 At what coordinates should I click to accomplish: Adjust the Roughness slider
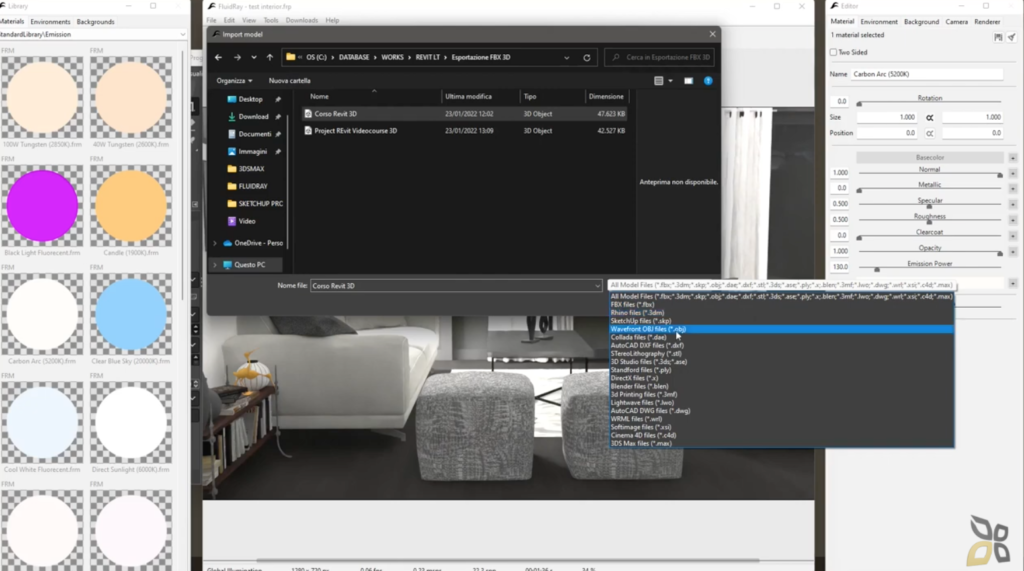point(929,221)
